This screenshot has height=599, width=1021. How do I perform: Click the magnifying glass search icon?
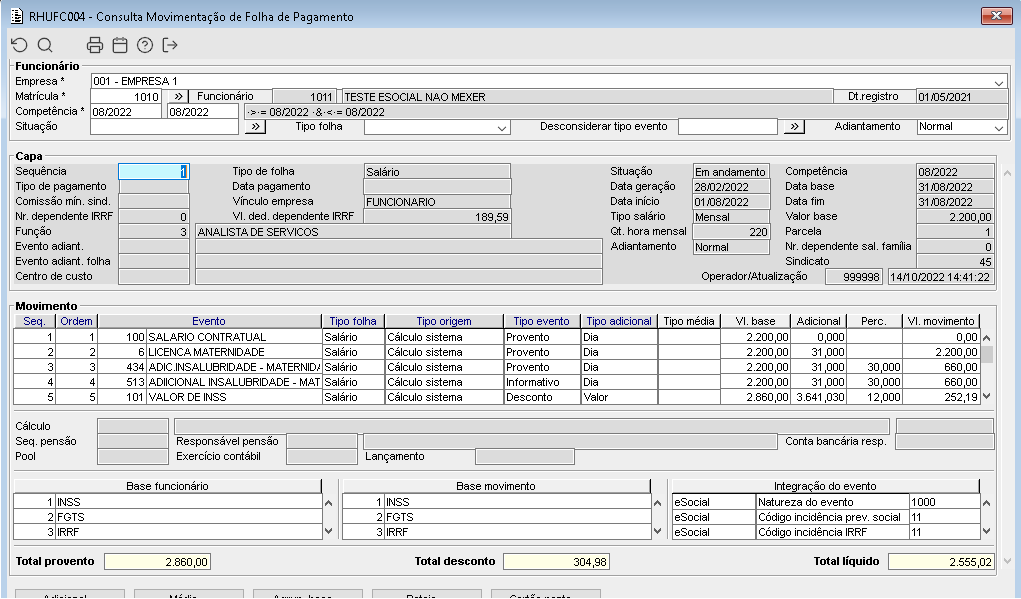[x=45, y=45]
